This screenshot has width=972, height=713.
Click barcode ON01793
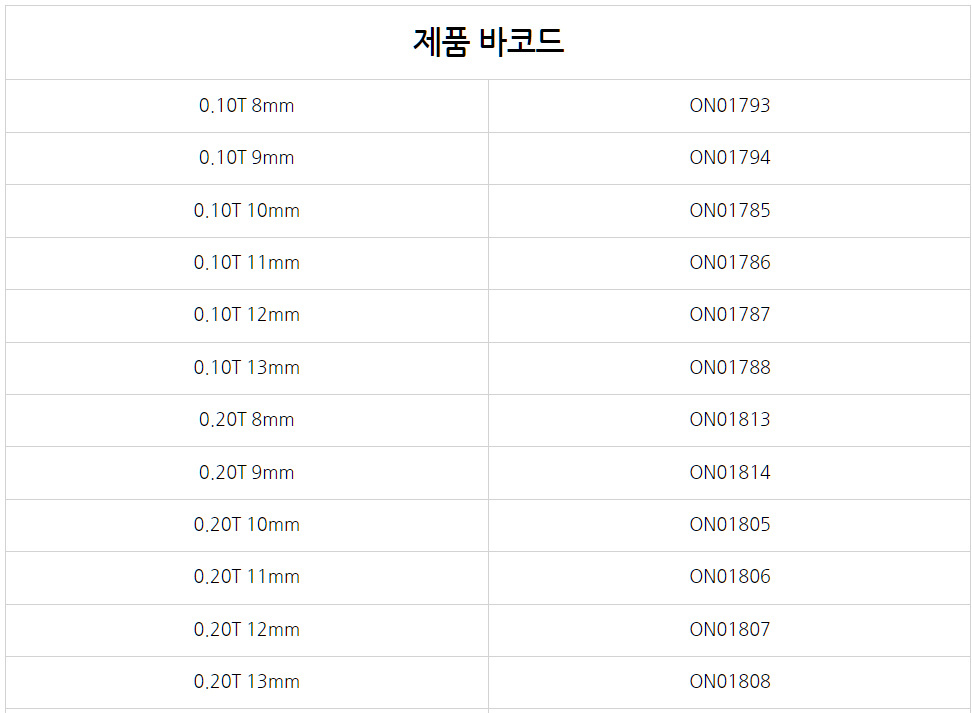730,105
